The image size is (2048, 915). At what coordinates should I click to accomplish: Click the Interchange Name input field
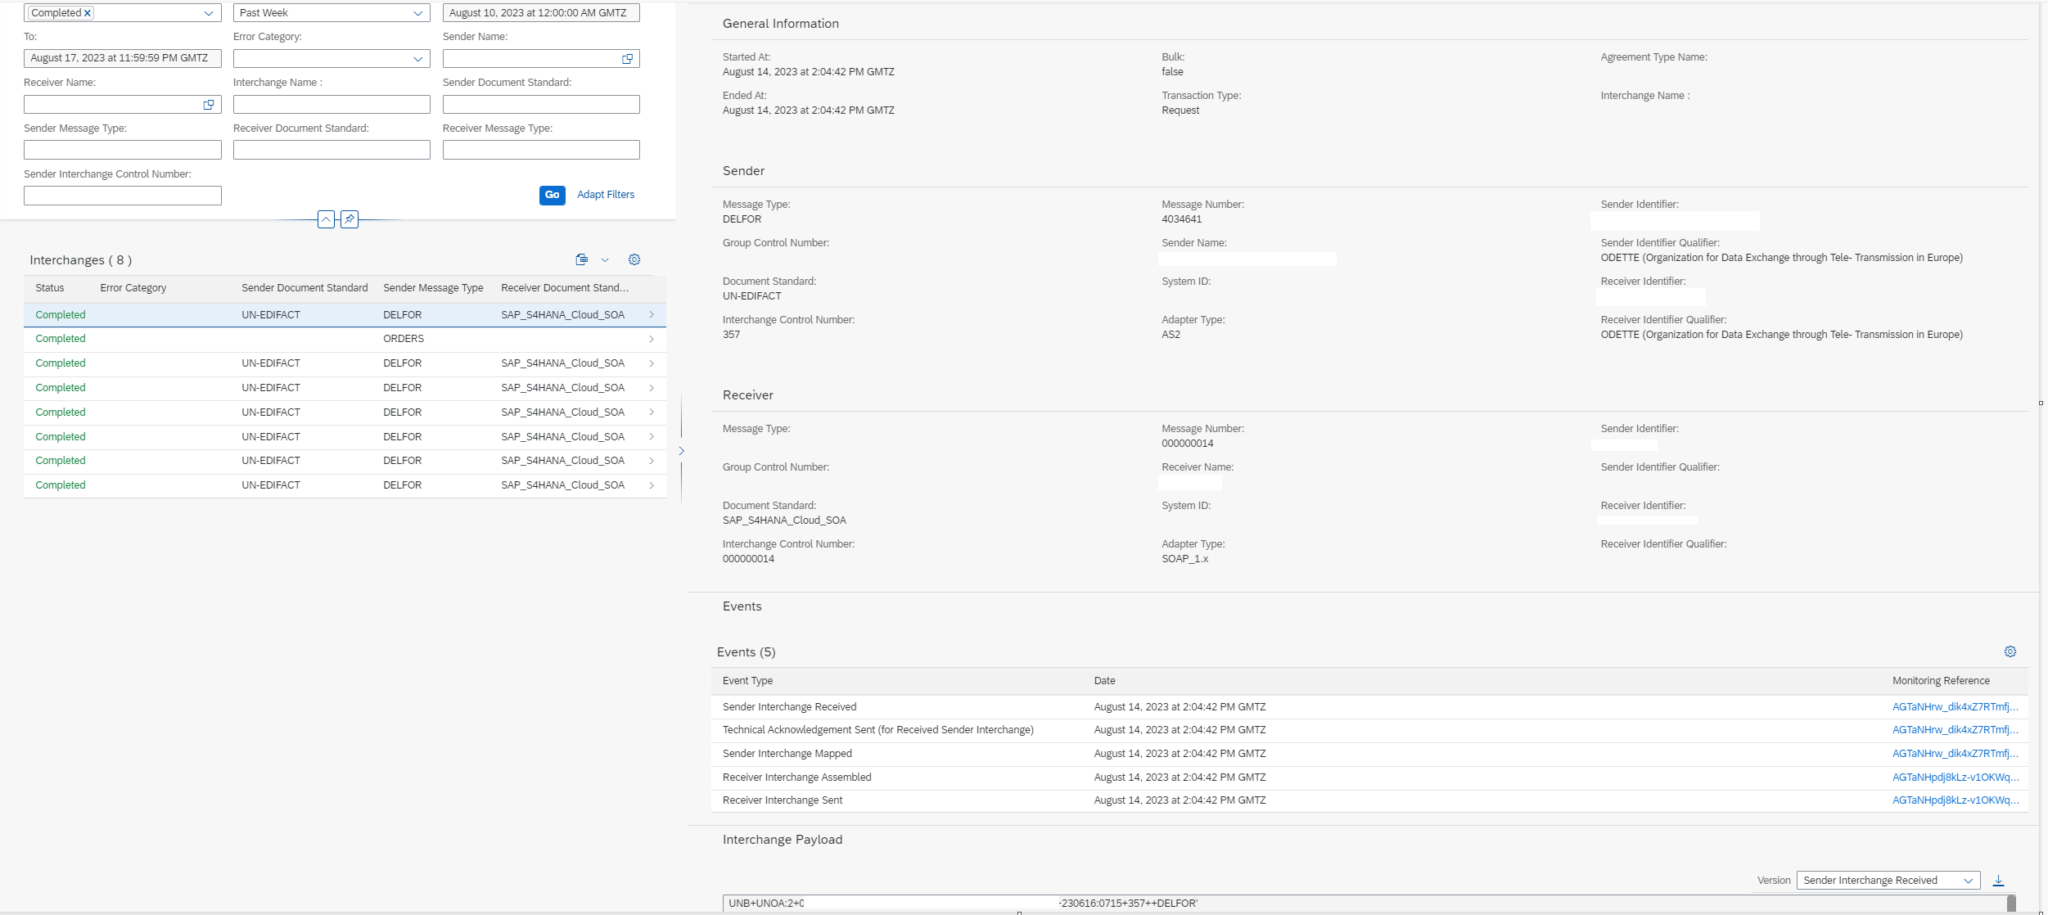pyautogui.click(x=331, y=104)
